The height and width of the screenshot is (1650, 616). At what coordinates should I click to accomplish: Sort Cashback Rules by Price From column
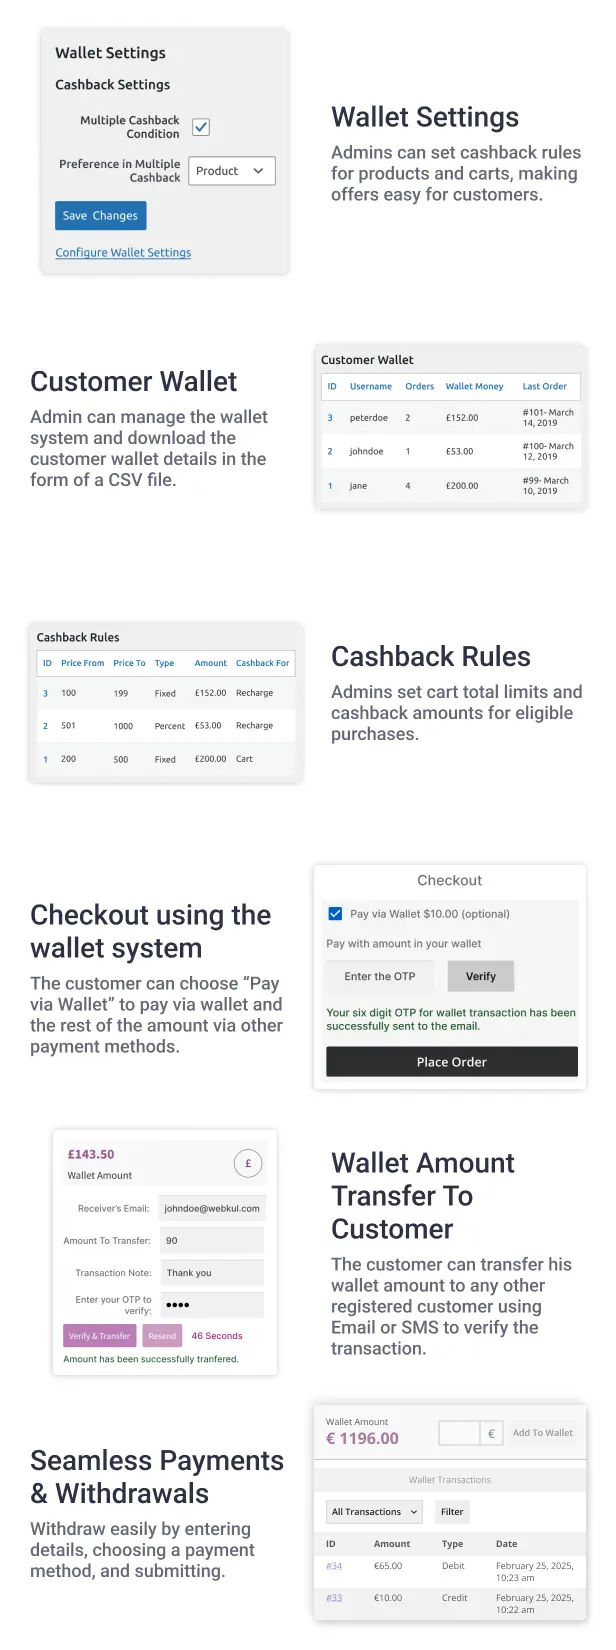pyautogui.click(x=82, y=663)
